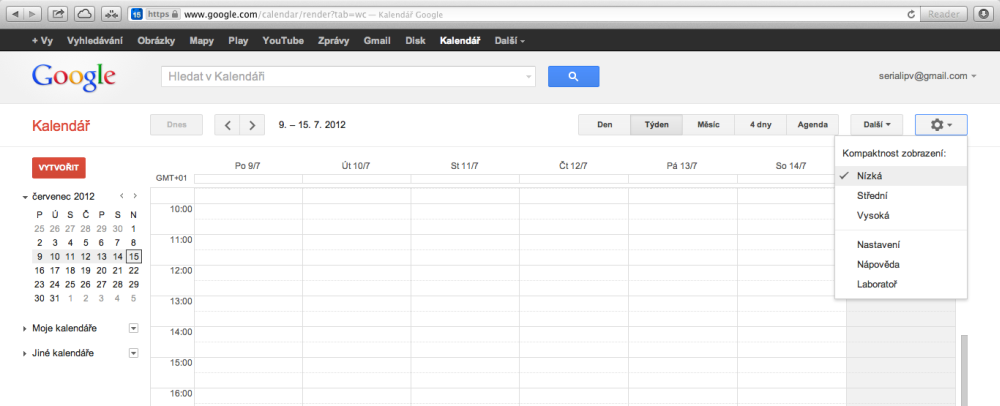Open Moje kalendáře options dropdown
This screenshot has height=406, width=1000.
pos(133,328)
